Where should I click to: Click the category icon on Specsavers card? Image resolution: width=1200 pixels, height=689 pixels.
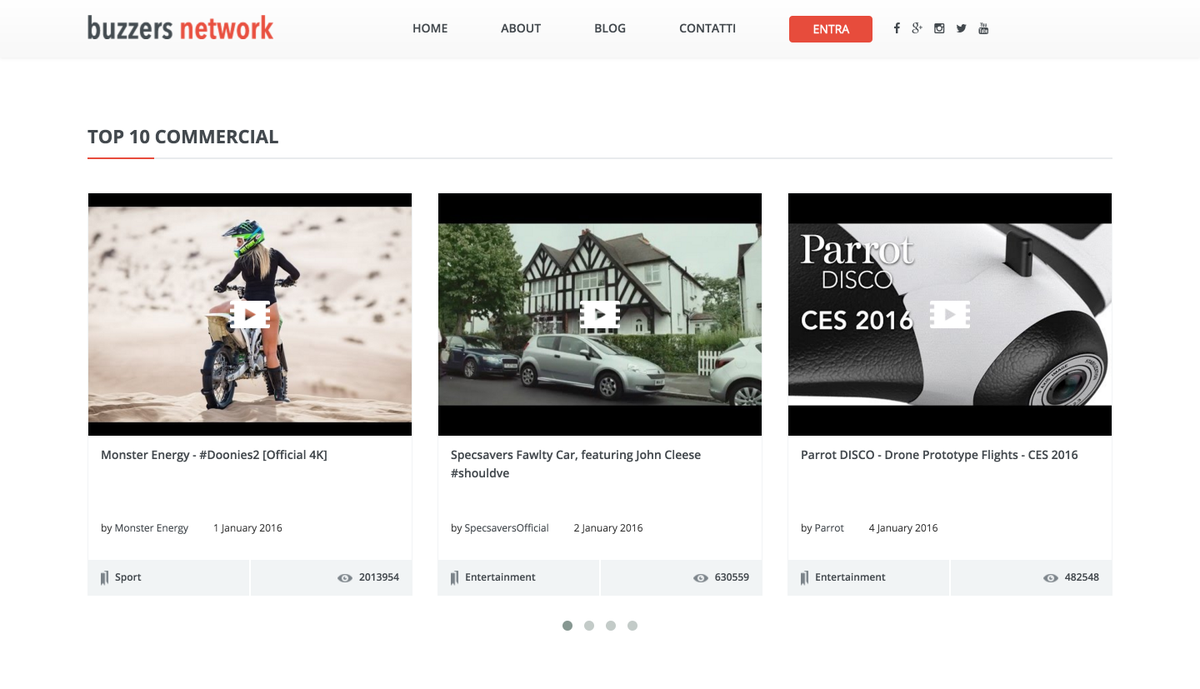(x=454, y=578)
